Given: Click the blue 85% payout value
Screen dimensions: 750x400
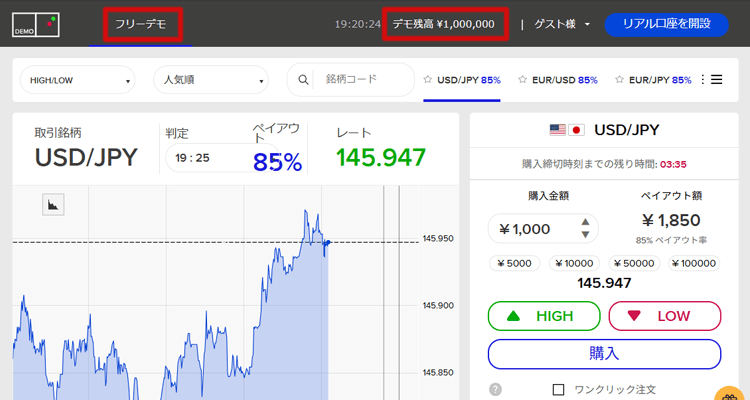Looking at the screenshot, I should pyautogui.click(x=277, y=162).
